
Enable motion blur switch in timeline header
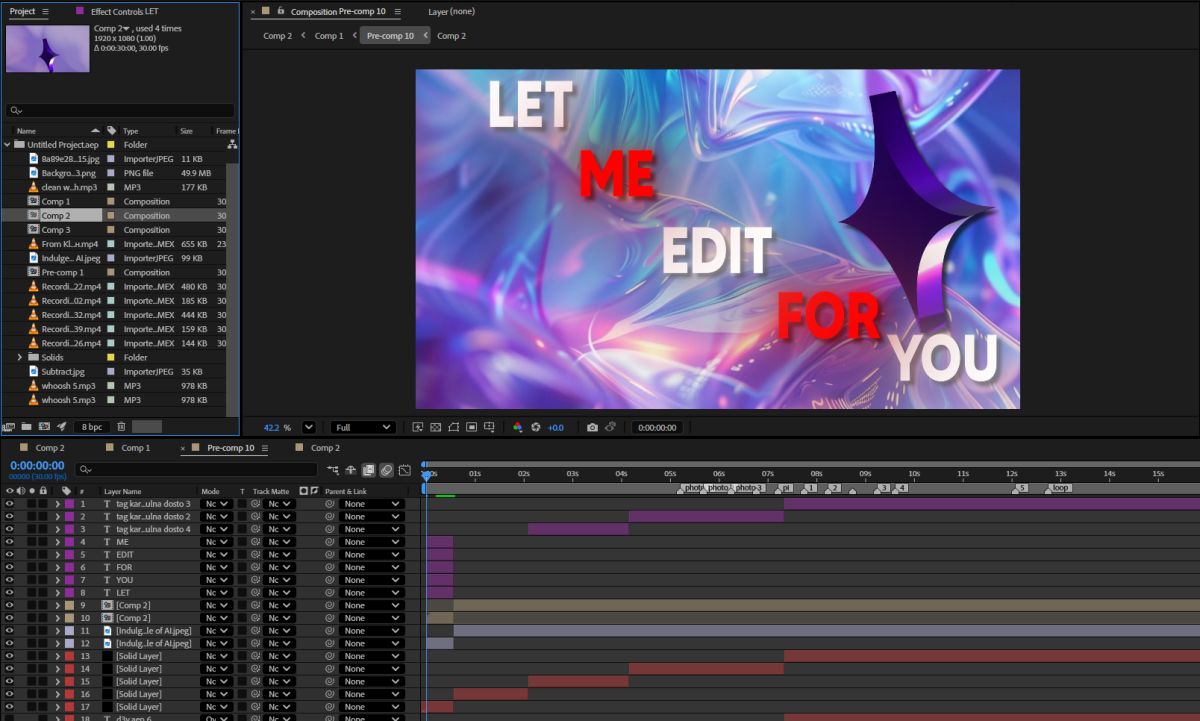(x=387, y=470)
